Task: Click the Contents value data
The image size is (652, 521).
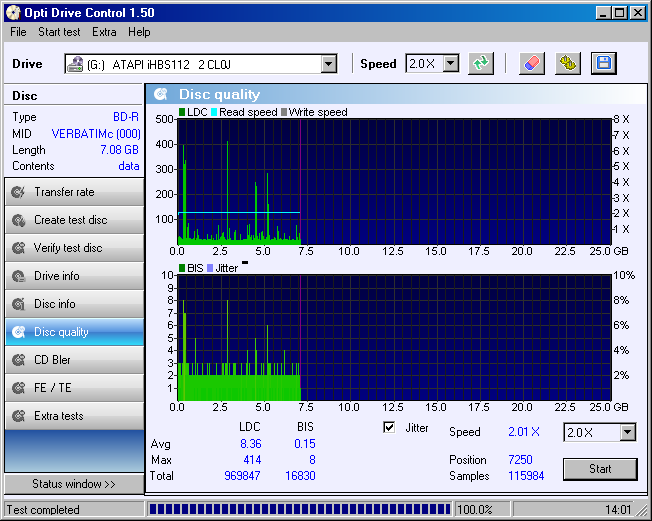Action: pyautogui.click(x=129, y=166)
